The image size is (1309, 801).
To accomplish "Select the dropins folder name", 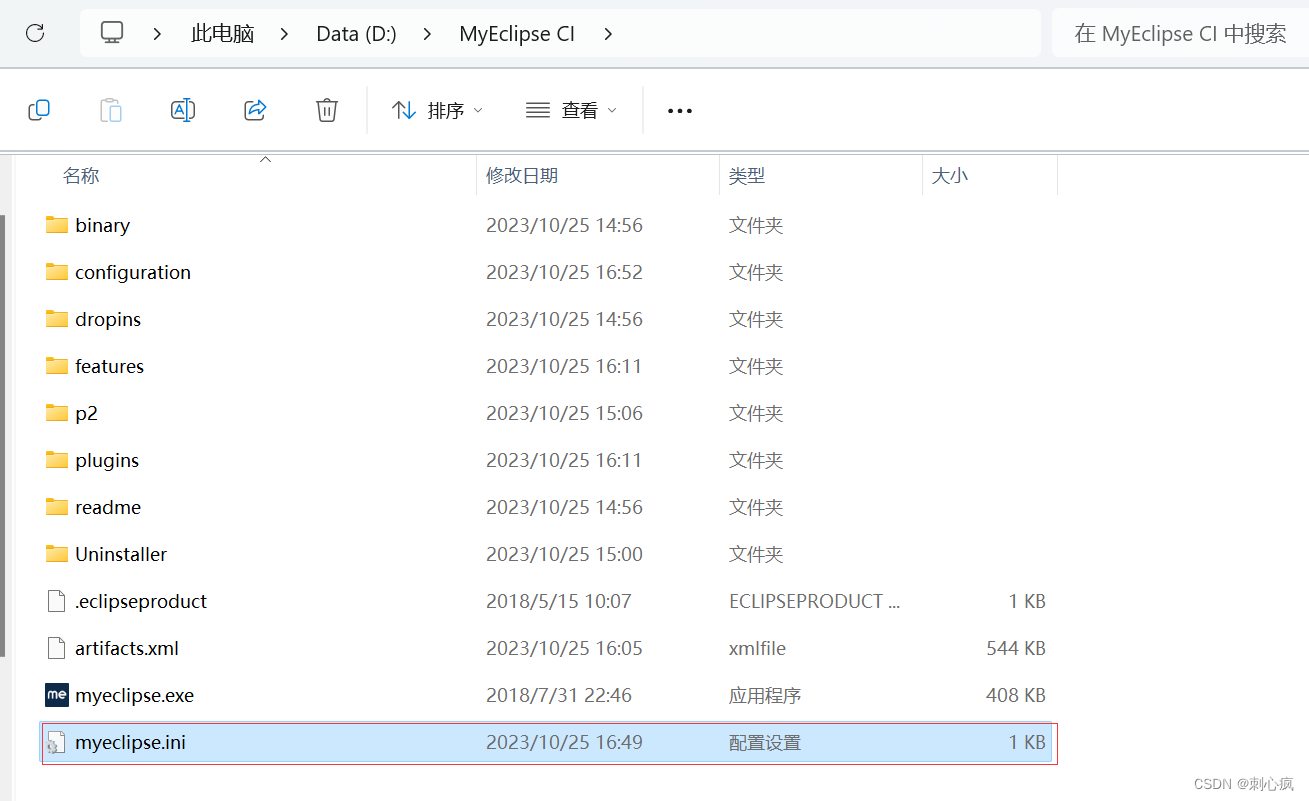I will pyautogui.click(x=108, y=320).
